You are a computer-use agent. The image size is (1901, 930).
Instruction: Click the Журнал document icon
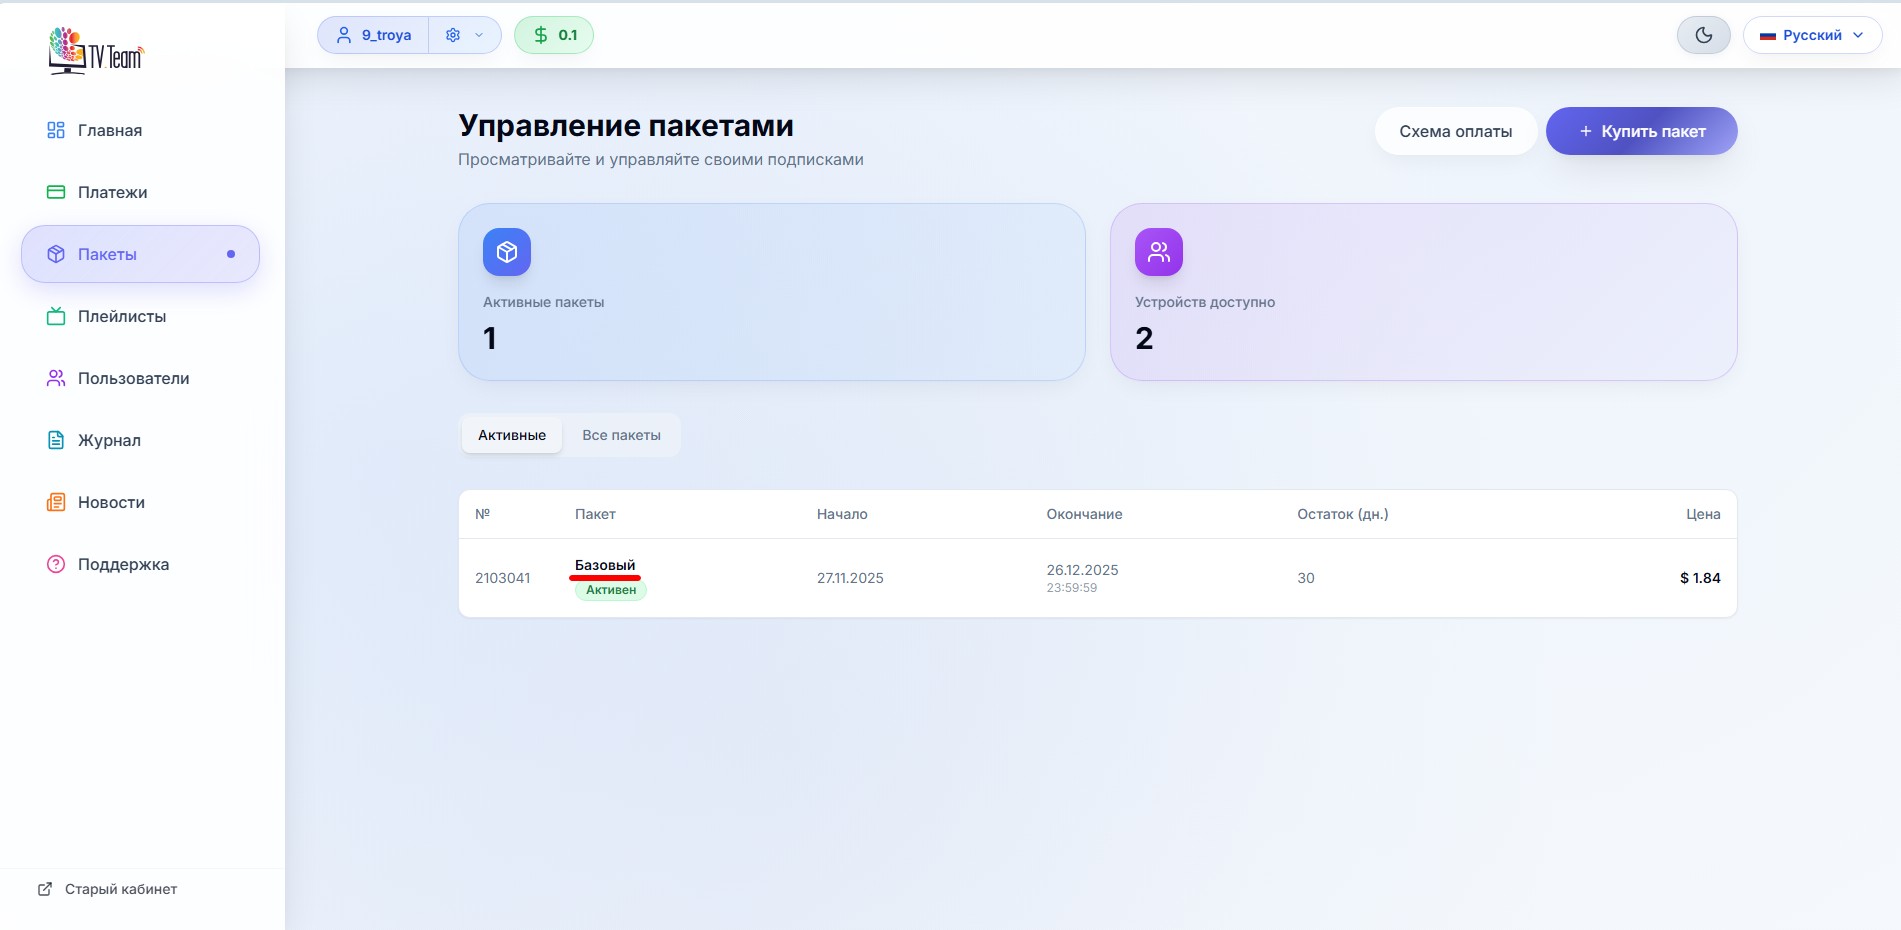pos(56,440)
